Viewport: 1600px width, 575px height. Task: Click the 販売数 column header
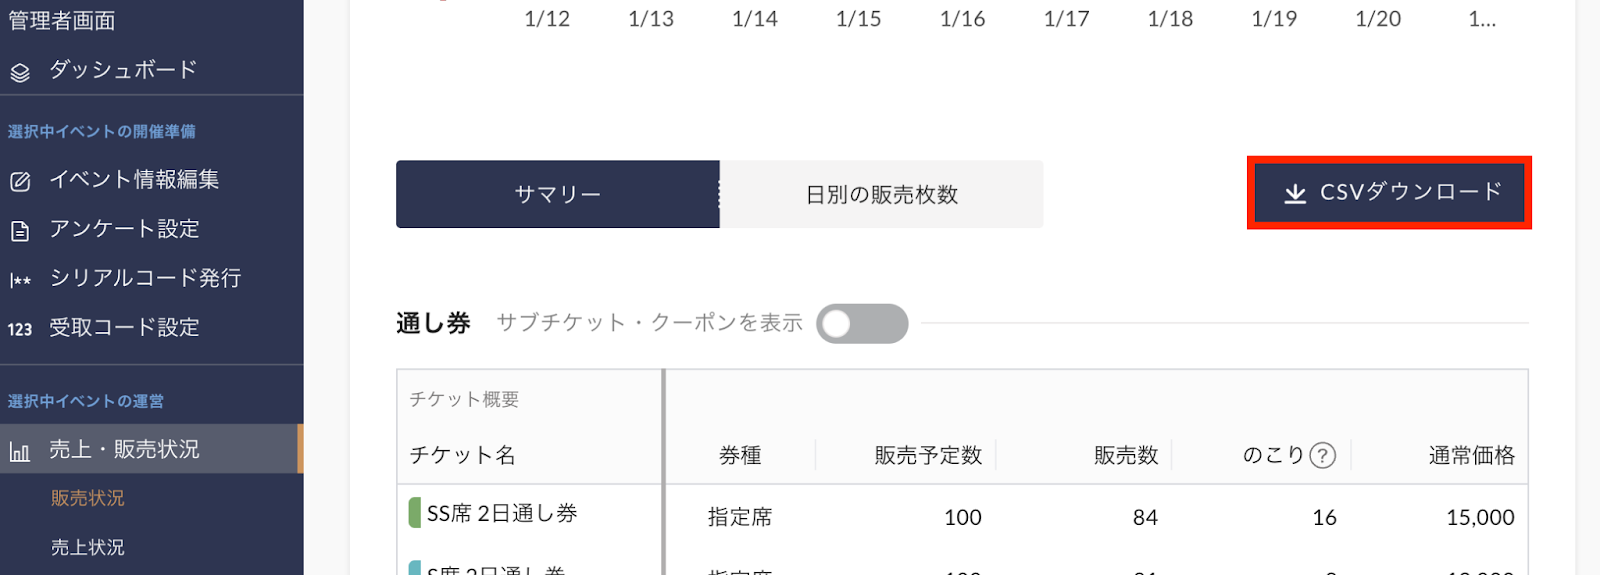(1125, 456)
